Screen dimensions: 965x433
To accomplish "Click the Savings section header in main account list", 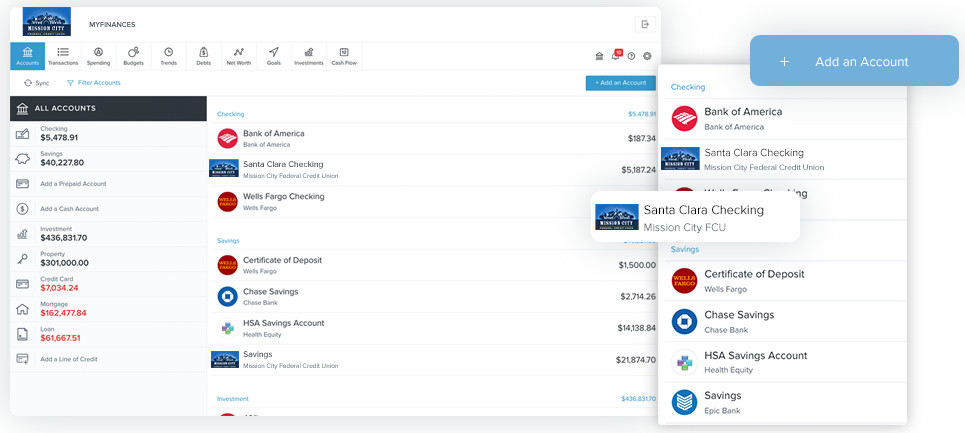I will tap(228, 240).
